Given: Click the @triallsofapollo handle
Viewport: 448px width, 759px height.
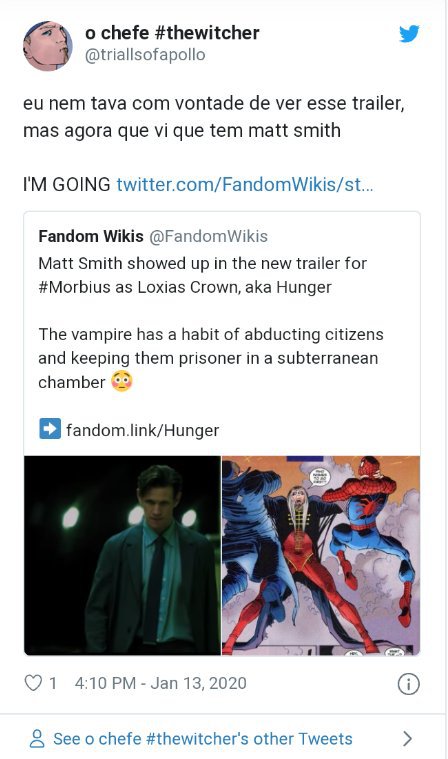Looking at the screenshot, I should pos(145,55).
